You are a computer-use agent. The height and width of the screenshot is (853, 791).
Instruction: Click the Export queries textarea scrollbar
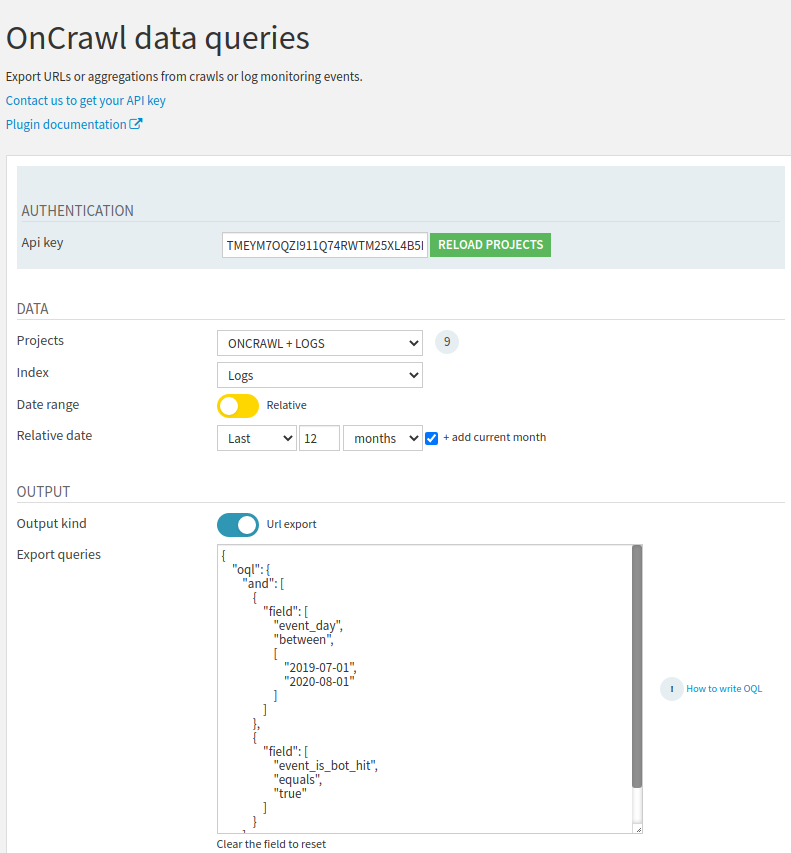tap(637, 666)
